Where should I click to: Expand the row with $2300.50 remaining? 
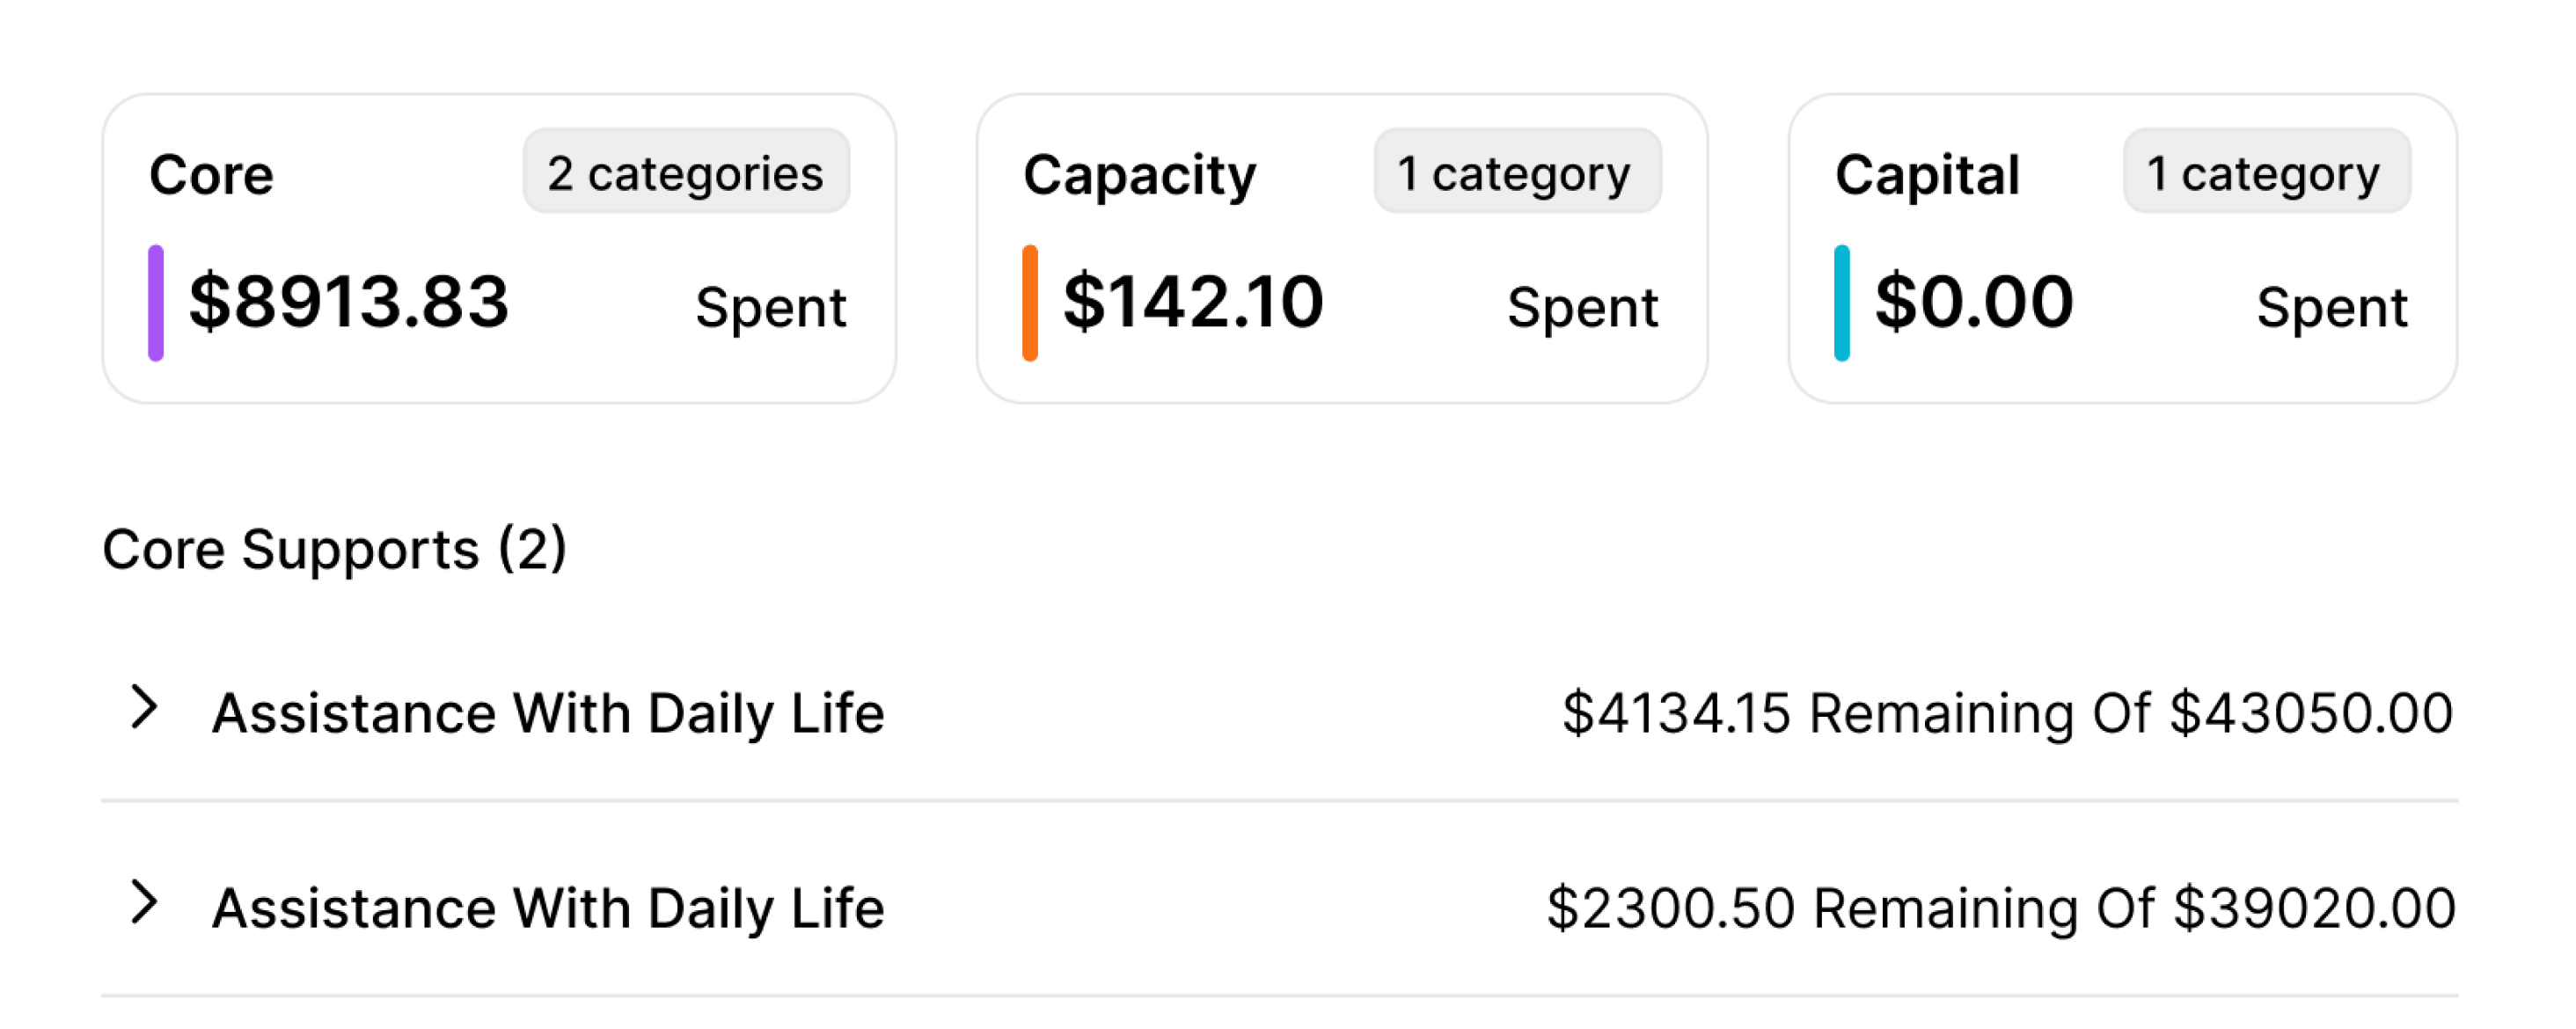(x=145, y=903)
